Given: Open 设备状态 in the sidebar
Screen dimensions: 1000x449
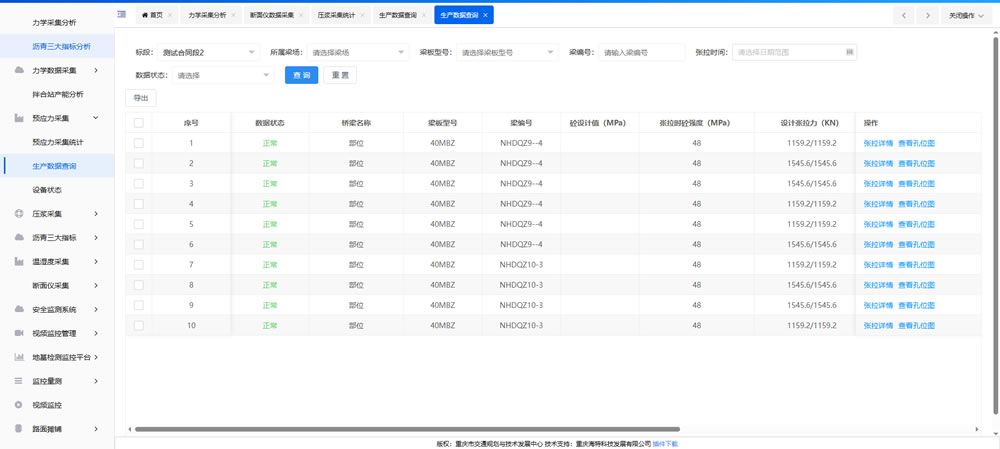Looking at the screenshot, I should (x=47, y=190).
